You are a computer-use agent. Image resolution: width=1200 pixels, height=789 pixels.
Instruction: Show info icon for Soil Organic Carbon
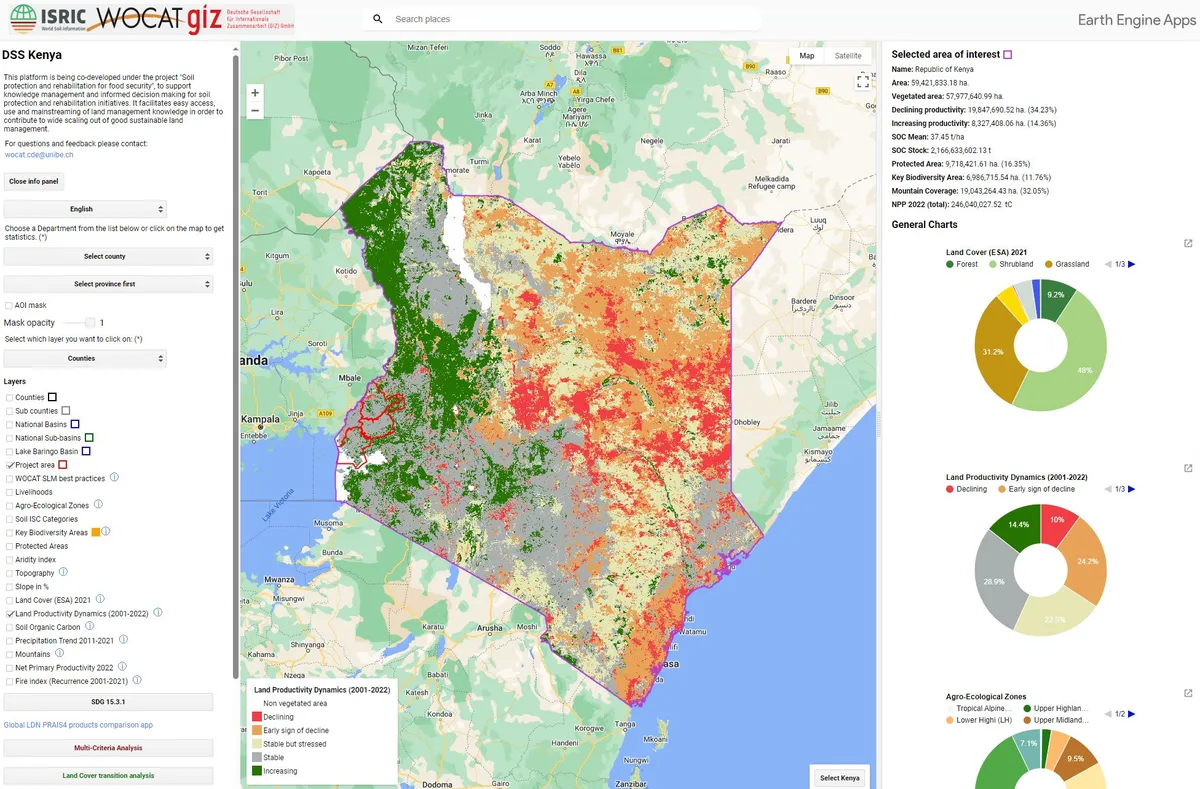(90, 627)
